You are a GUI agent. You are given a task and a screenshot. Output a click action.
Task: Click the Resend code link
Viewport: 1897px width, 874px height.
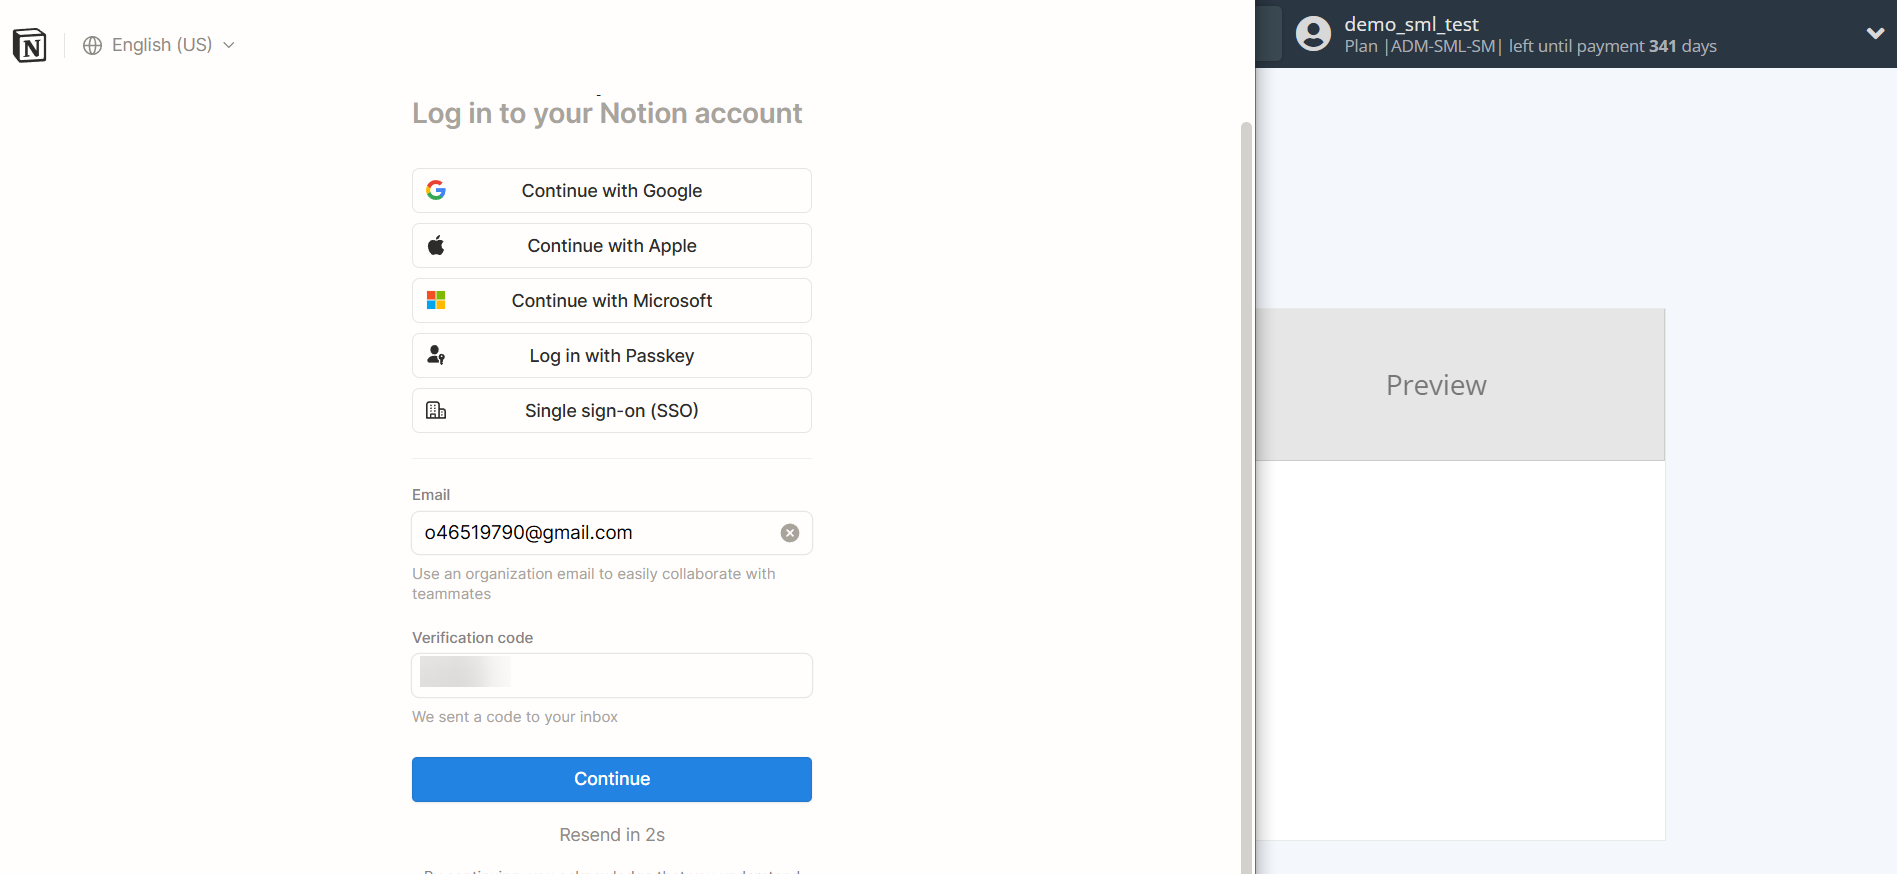click(x=611, y=834)
